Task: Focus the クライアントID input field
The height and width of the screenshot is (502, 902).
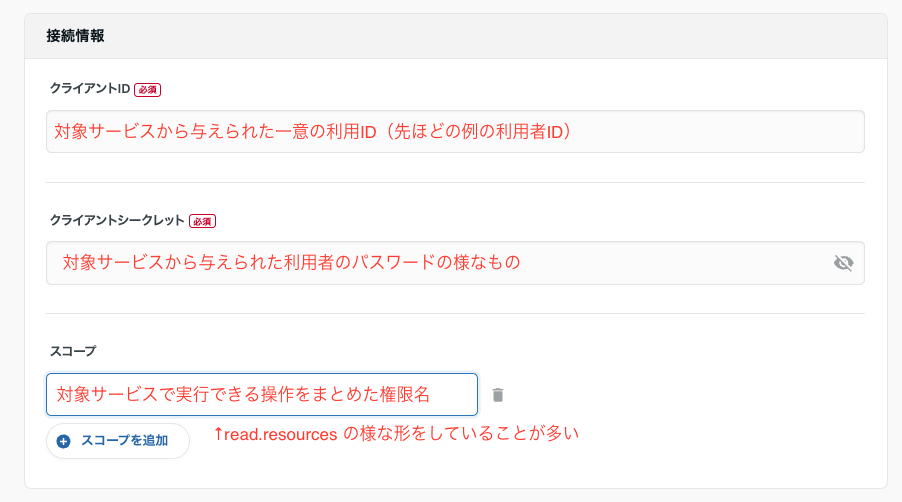Action: coord(455,131)
